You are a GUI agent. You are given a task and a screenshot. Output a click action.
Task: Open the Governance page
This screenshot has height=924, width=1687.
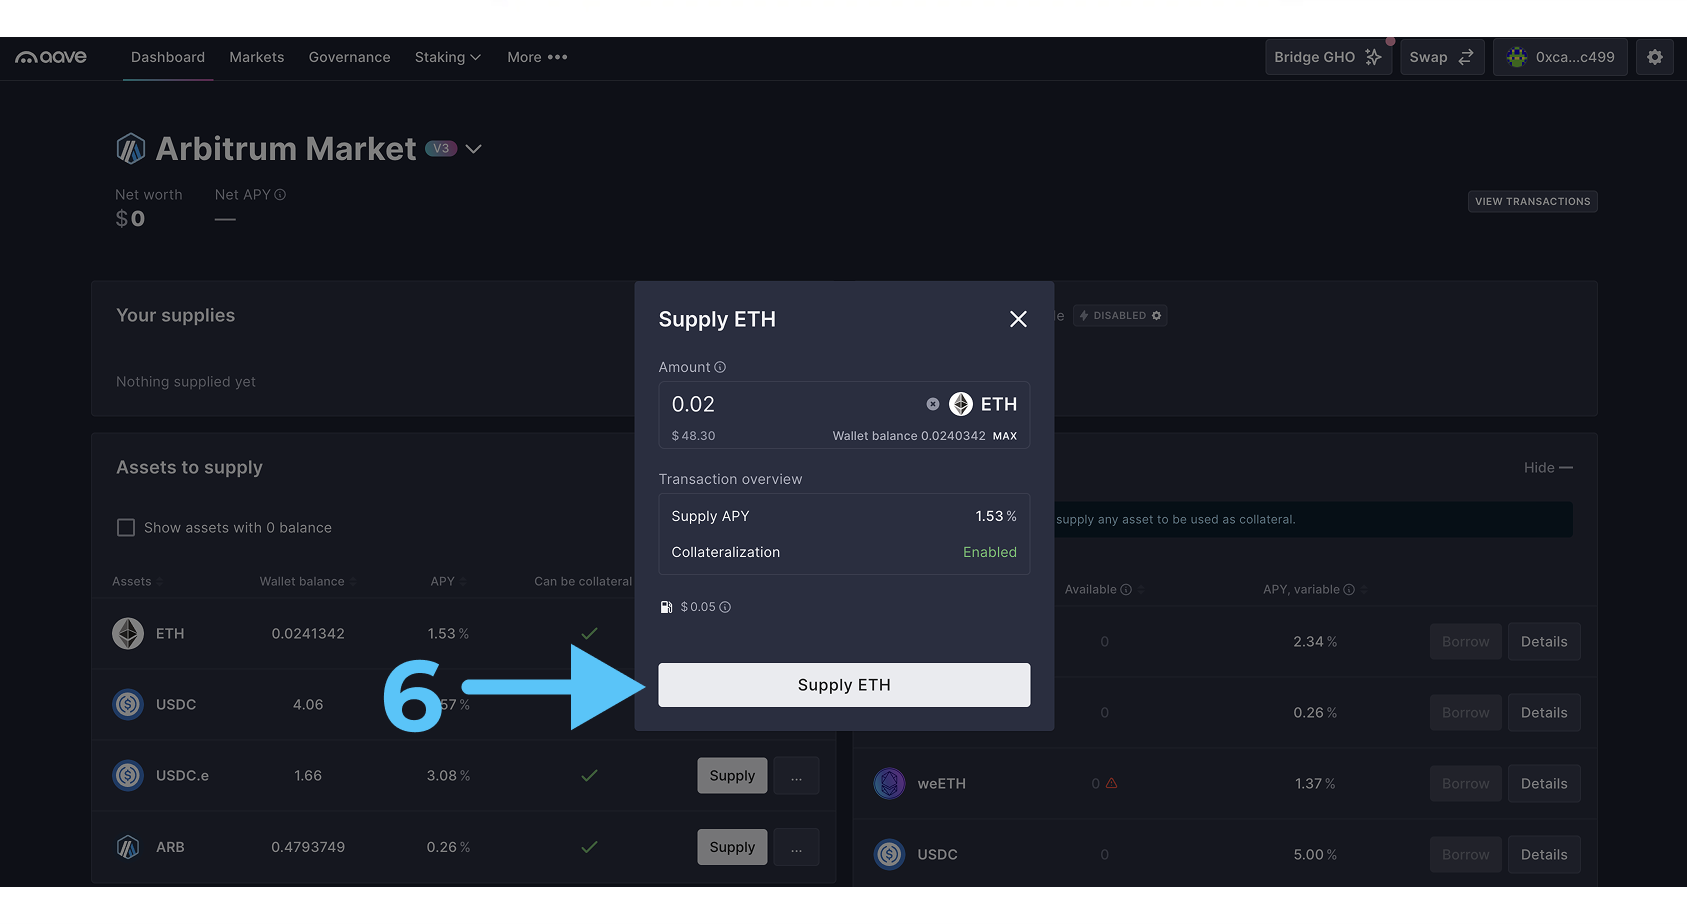coord(349,58)
